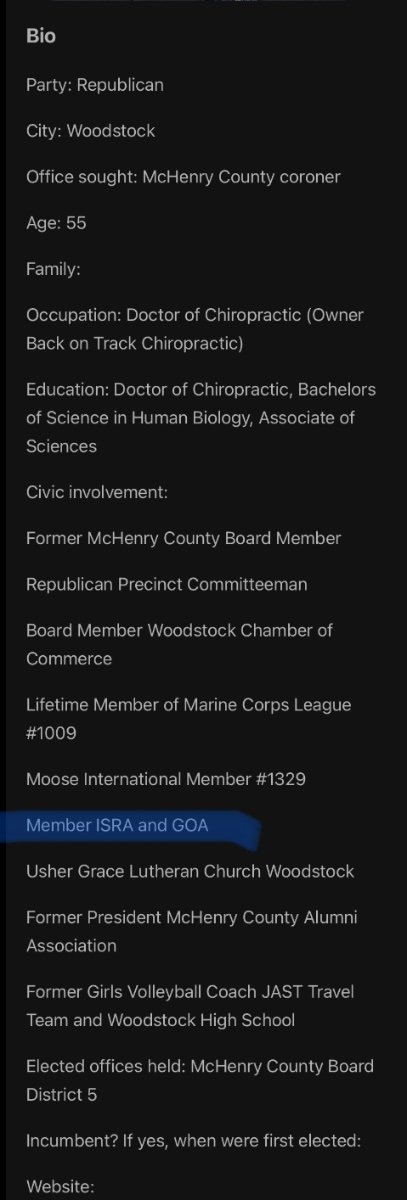This screenshot has height=1200, width=407.
Task: Click 'Usher Grace Lutheran Church Woodstock' entry
Action: [190, 871]
